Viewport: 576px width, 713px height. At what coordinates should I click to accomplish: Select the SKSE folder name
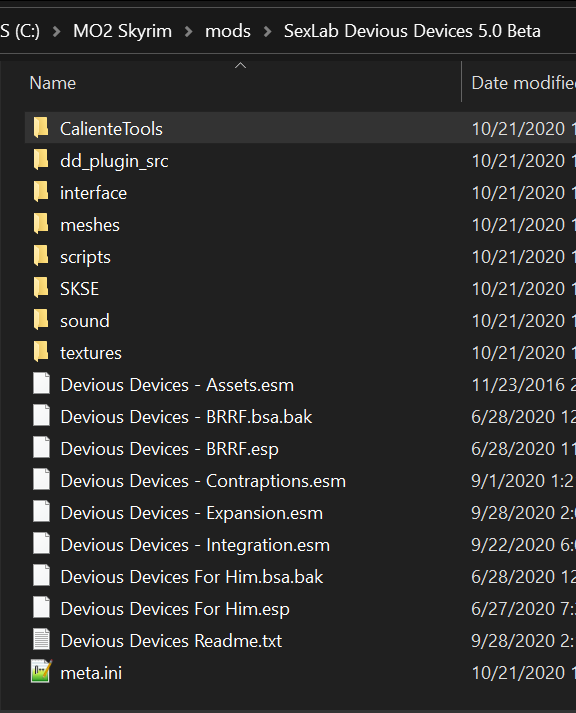[79, 289]
